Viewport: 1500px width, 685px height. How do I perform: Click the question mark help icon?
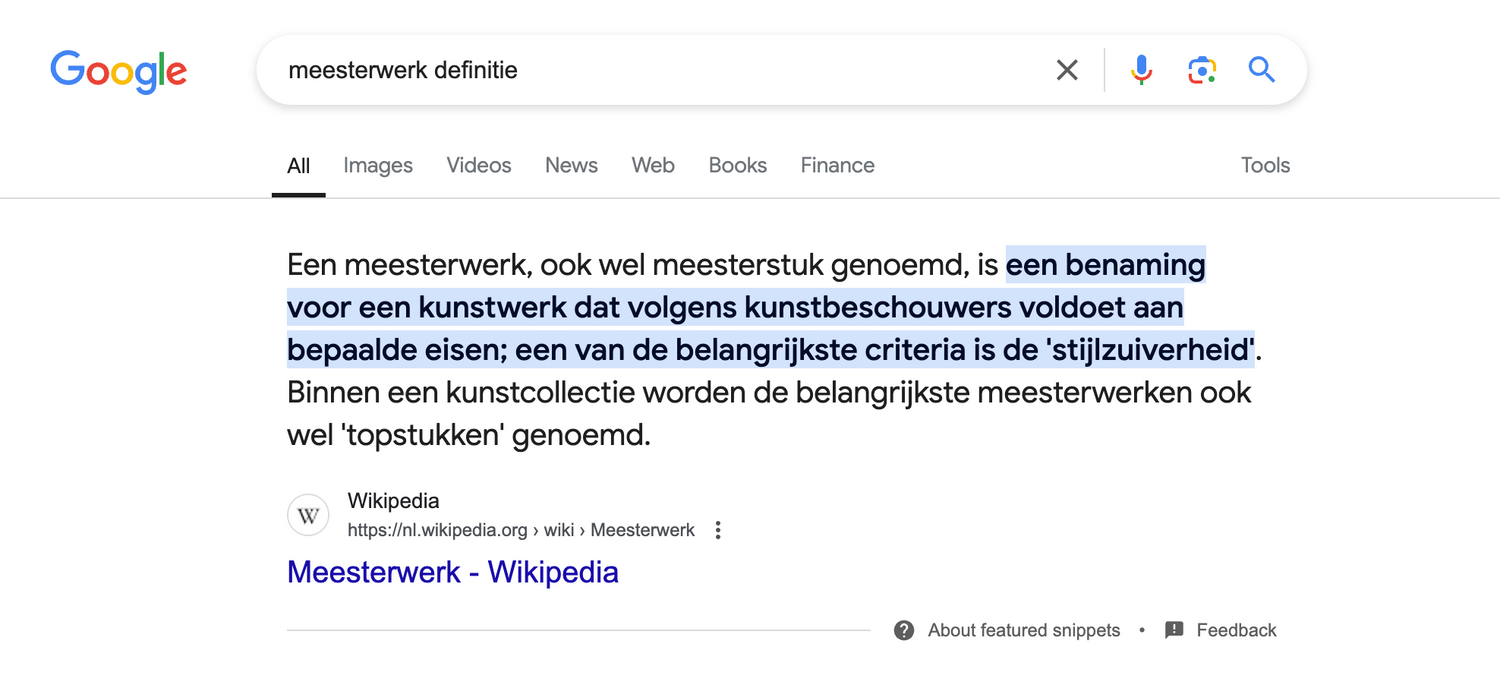coord(904,630)
